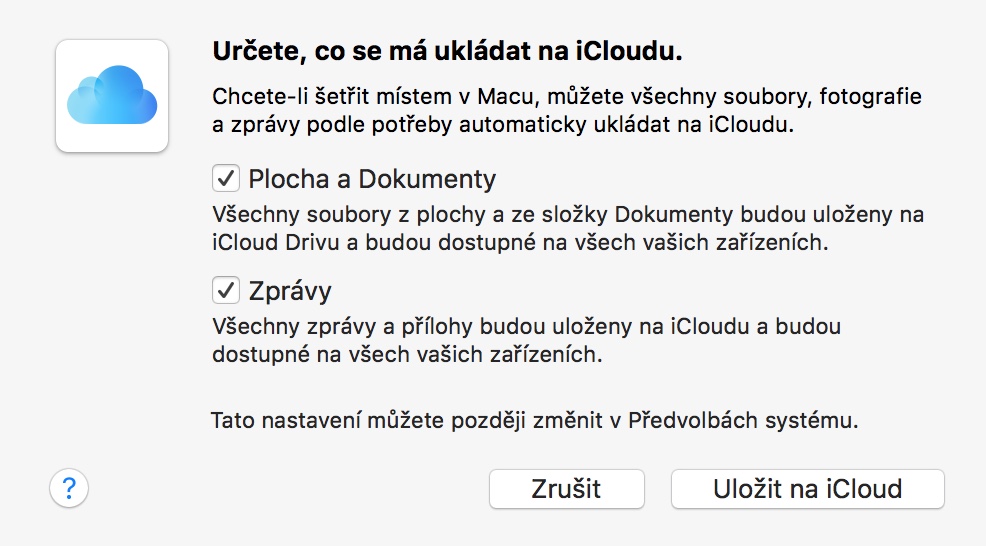Open help with the question mark button
Screen dimensions: 986x546
69,488
